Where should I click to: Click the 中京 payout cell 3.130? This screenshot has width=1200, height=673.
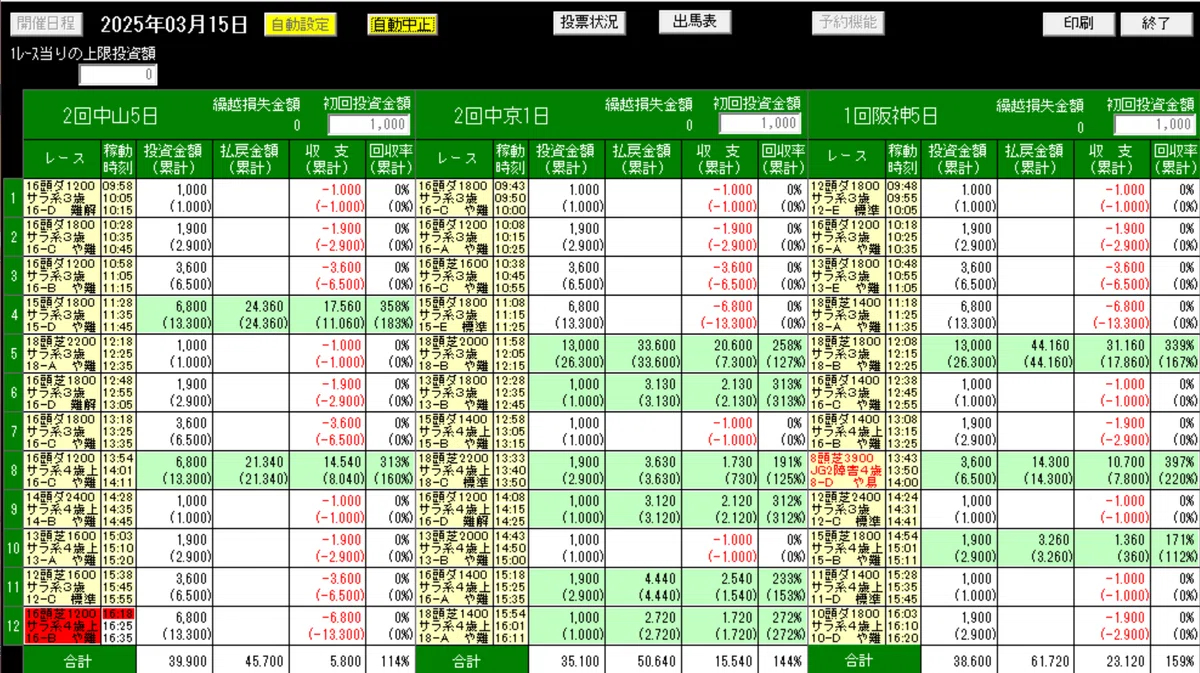click(x=644, y=392)
